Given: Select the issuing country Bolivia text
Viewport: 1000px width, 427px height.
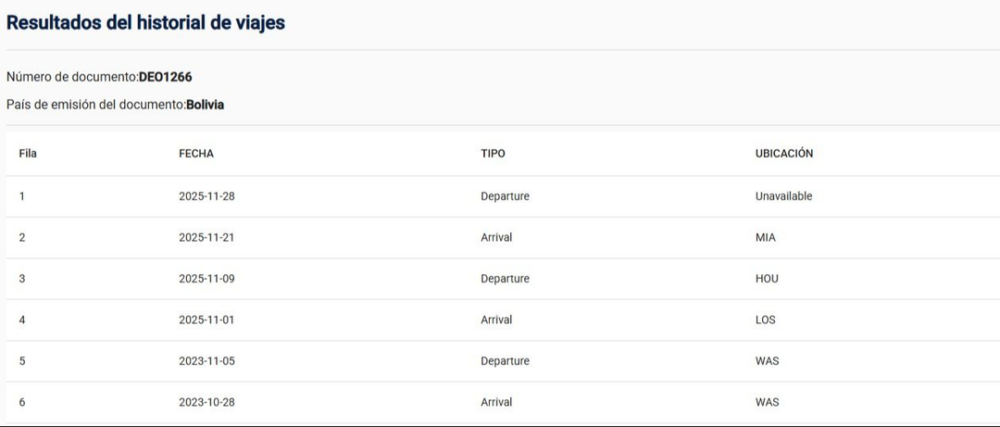Looking at the screenshot, I should (x=205, y=105).
